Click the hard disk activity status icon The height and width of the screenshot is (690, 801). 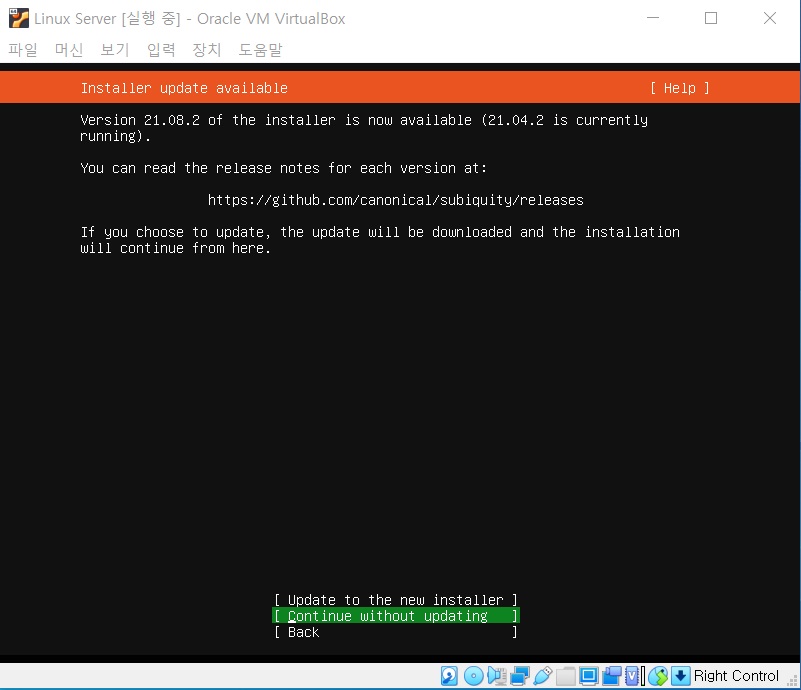click(x=449, y=676)
